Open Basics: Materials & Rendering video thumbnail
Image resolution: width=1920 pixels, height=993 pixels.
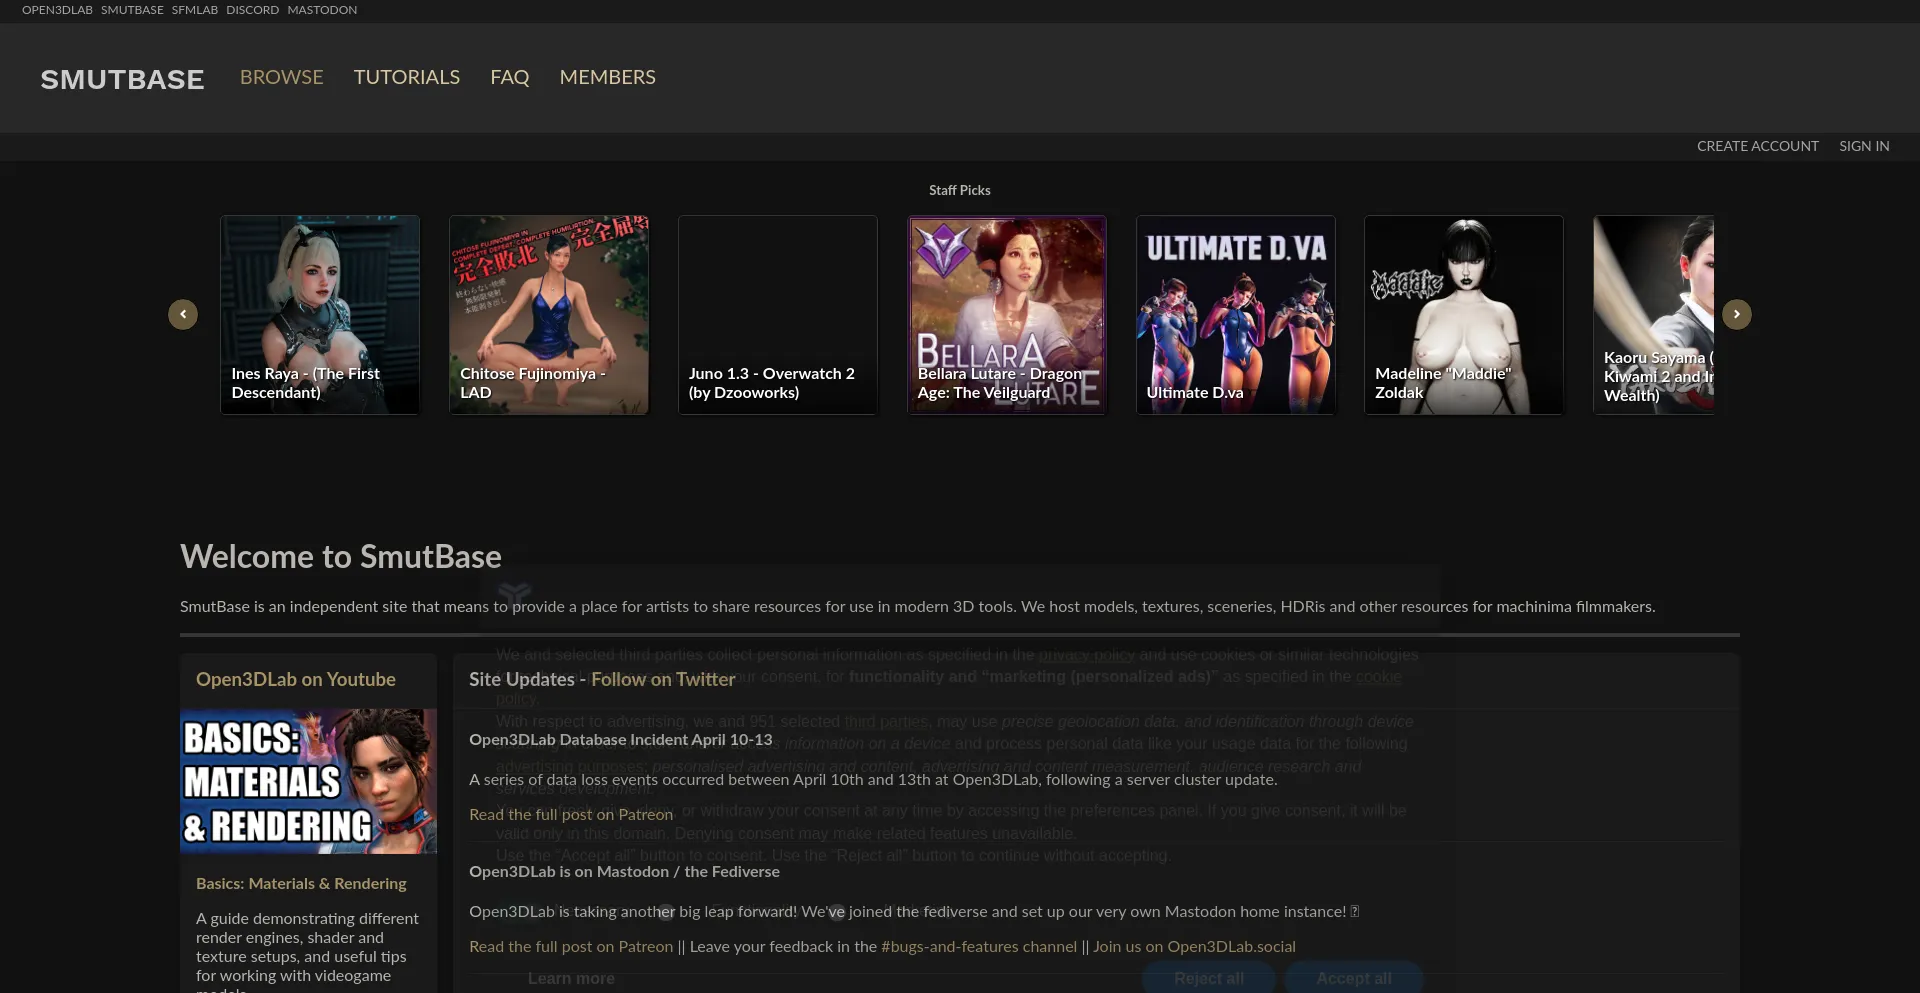[x=308, y=781]
